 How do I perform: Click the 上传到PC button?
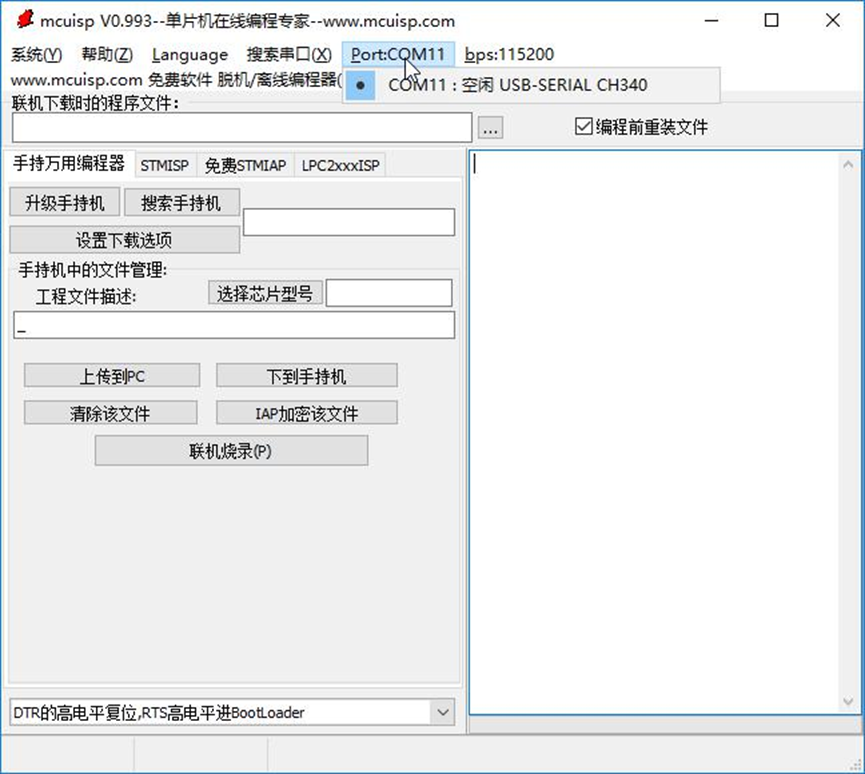coord(112,376)
